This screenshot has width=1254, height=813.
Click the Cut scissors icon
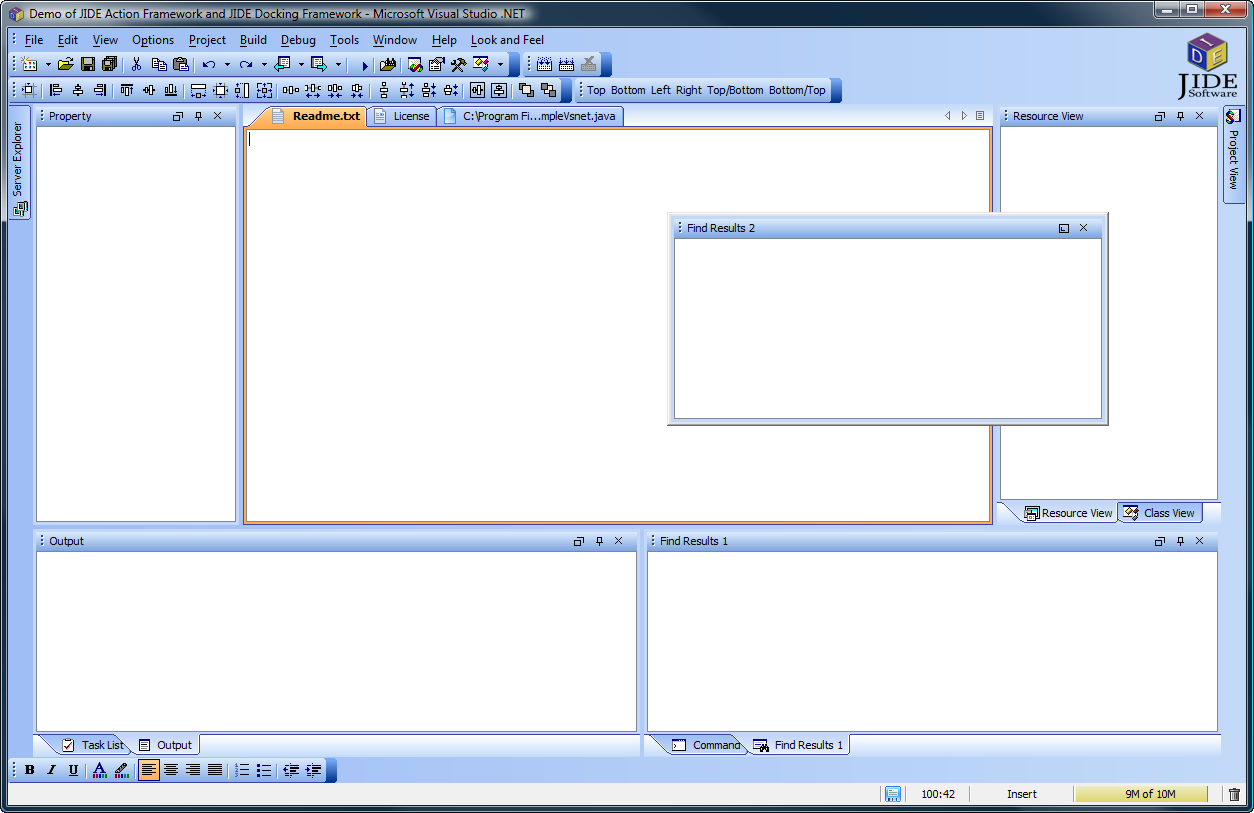tap(137, 64)
